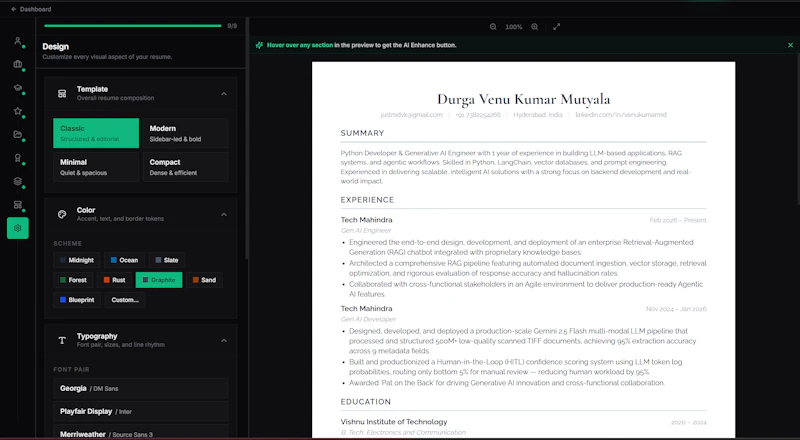The image size is (800, 440).
Task: Click the linkedin.com/in/venukumarmd text
Action: pos(620,115)
